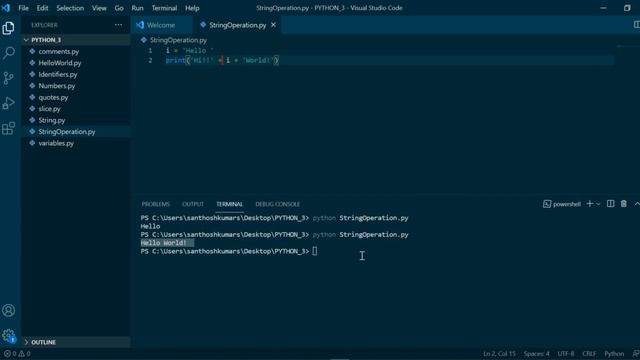Select Python language mode in status bar
The width and height of the screenshot is (640, 360).
coord(614,354)
